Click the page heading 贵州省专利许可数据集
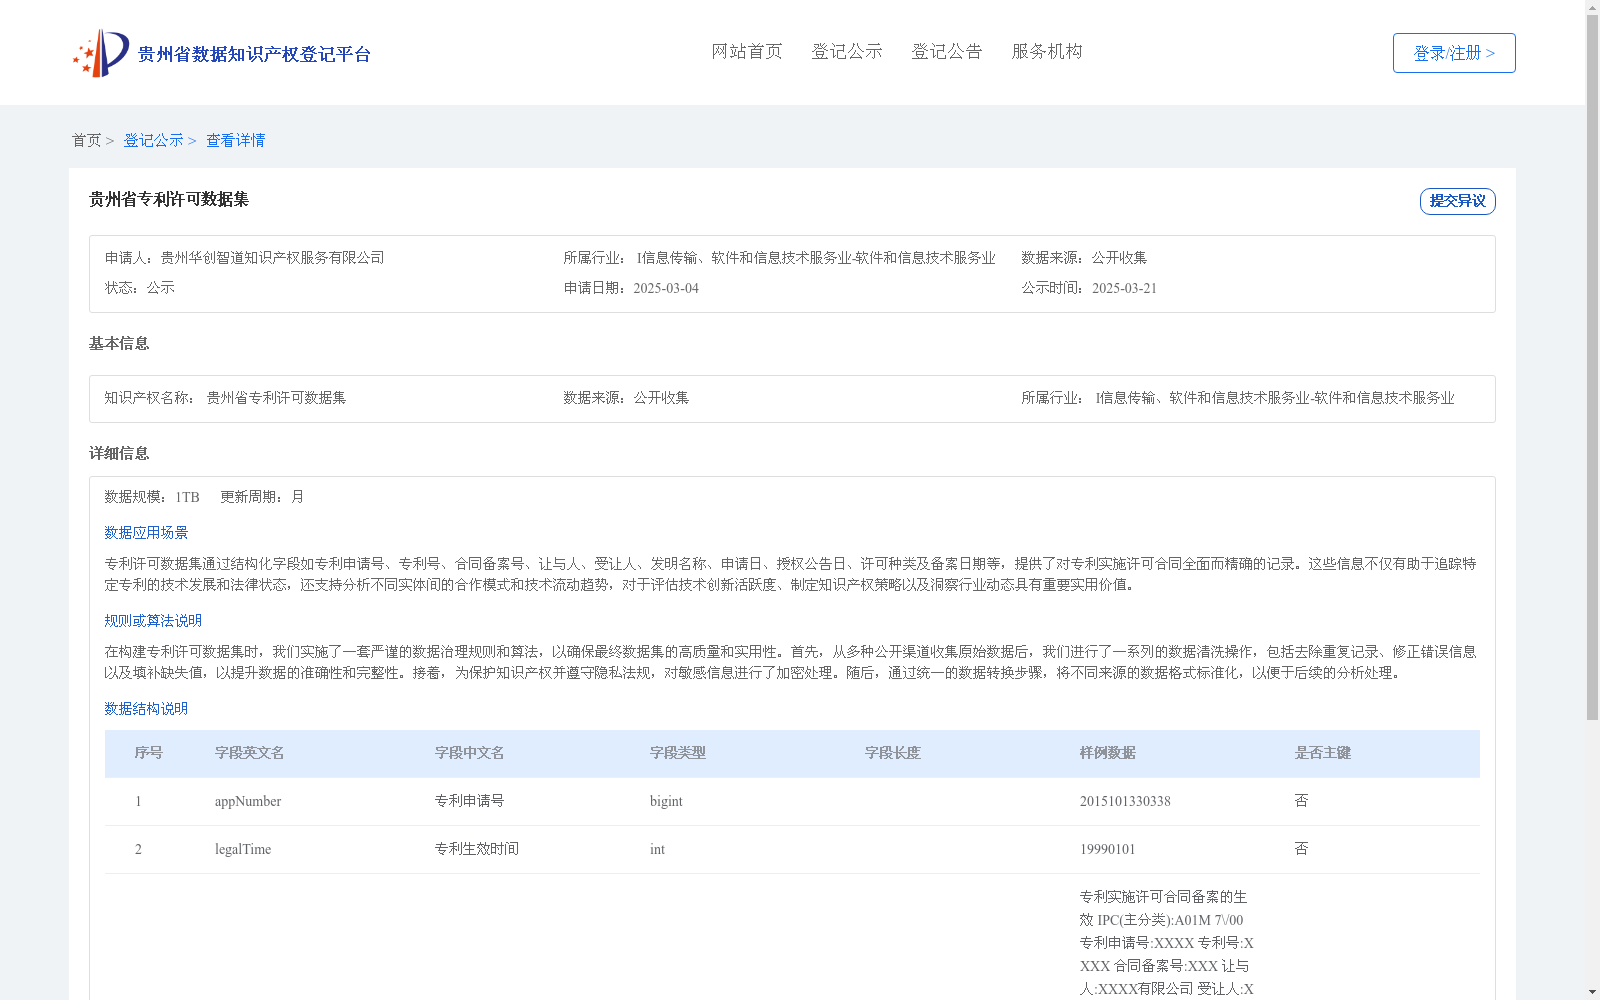 tap(169, 199)
